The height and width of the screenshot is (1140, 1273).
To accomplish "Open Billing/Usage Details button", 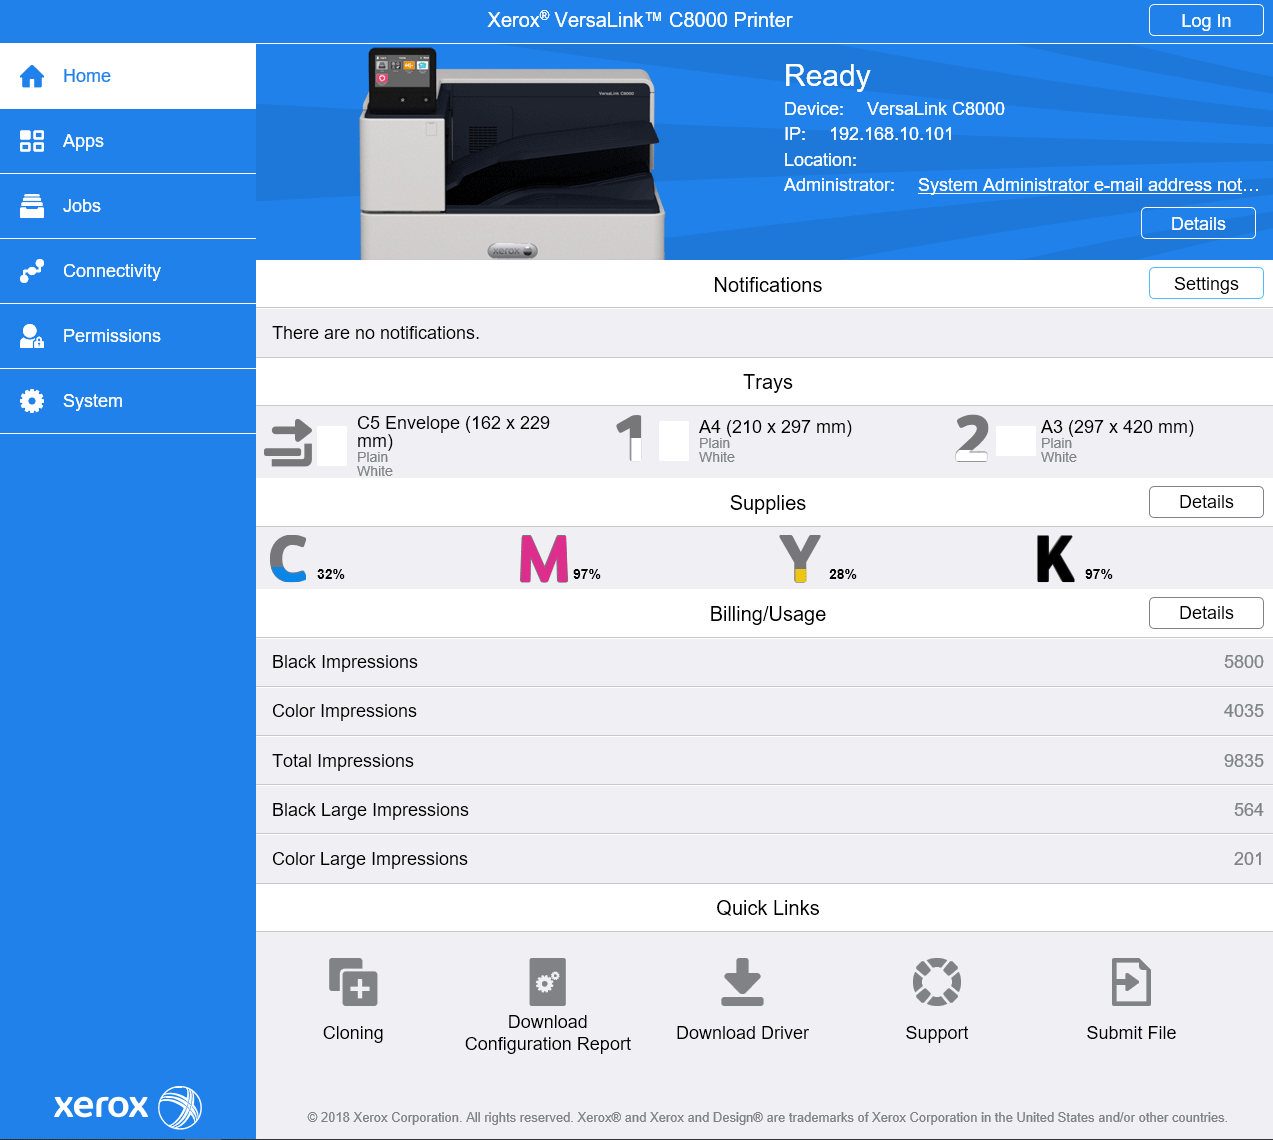I will pos(1206,613).
